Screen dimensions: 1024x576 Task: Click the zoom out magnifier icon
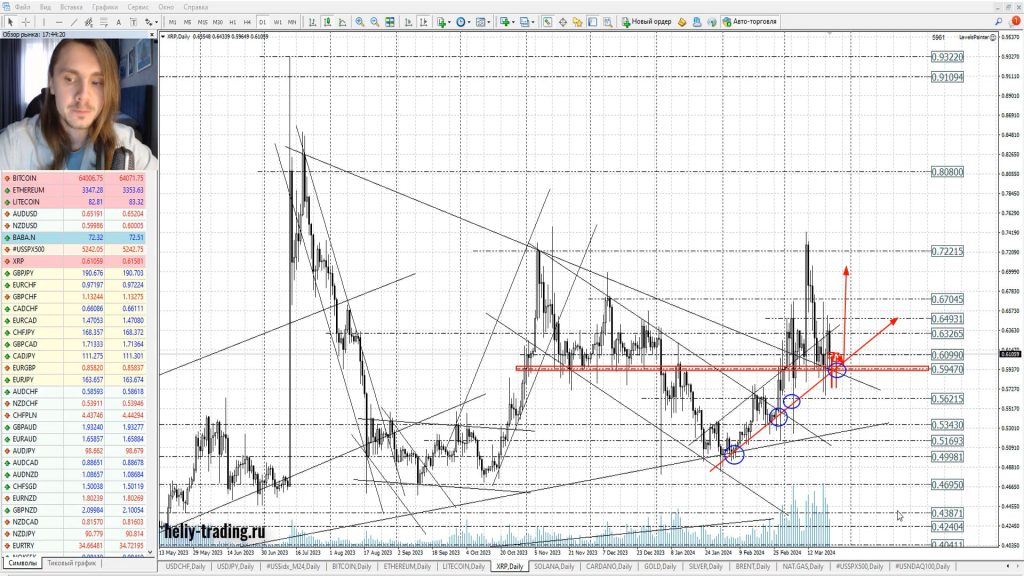point(373,21)
